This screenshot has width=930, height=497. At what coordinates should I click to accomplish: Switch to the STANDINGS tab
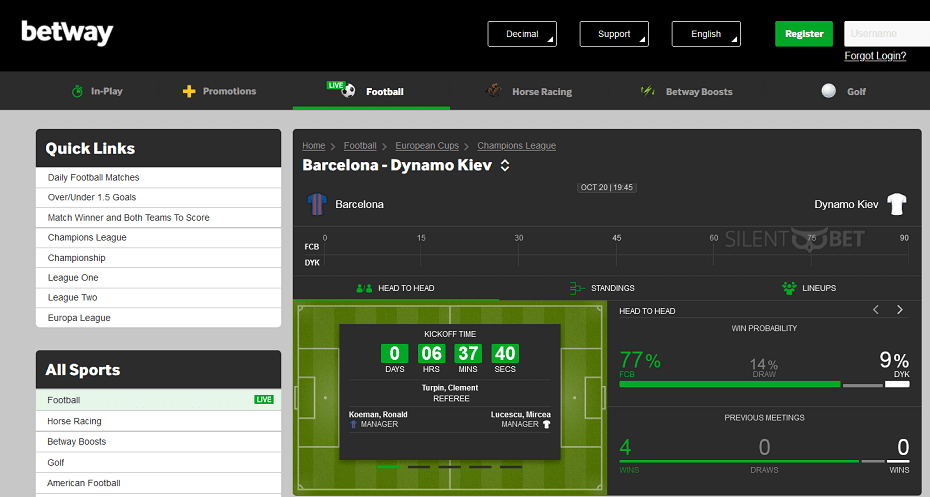click(602, 288)
